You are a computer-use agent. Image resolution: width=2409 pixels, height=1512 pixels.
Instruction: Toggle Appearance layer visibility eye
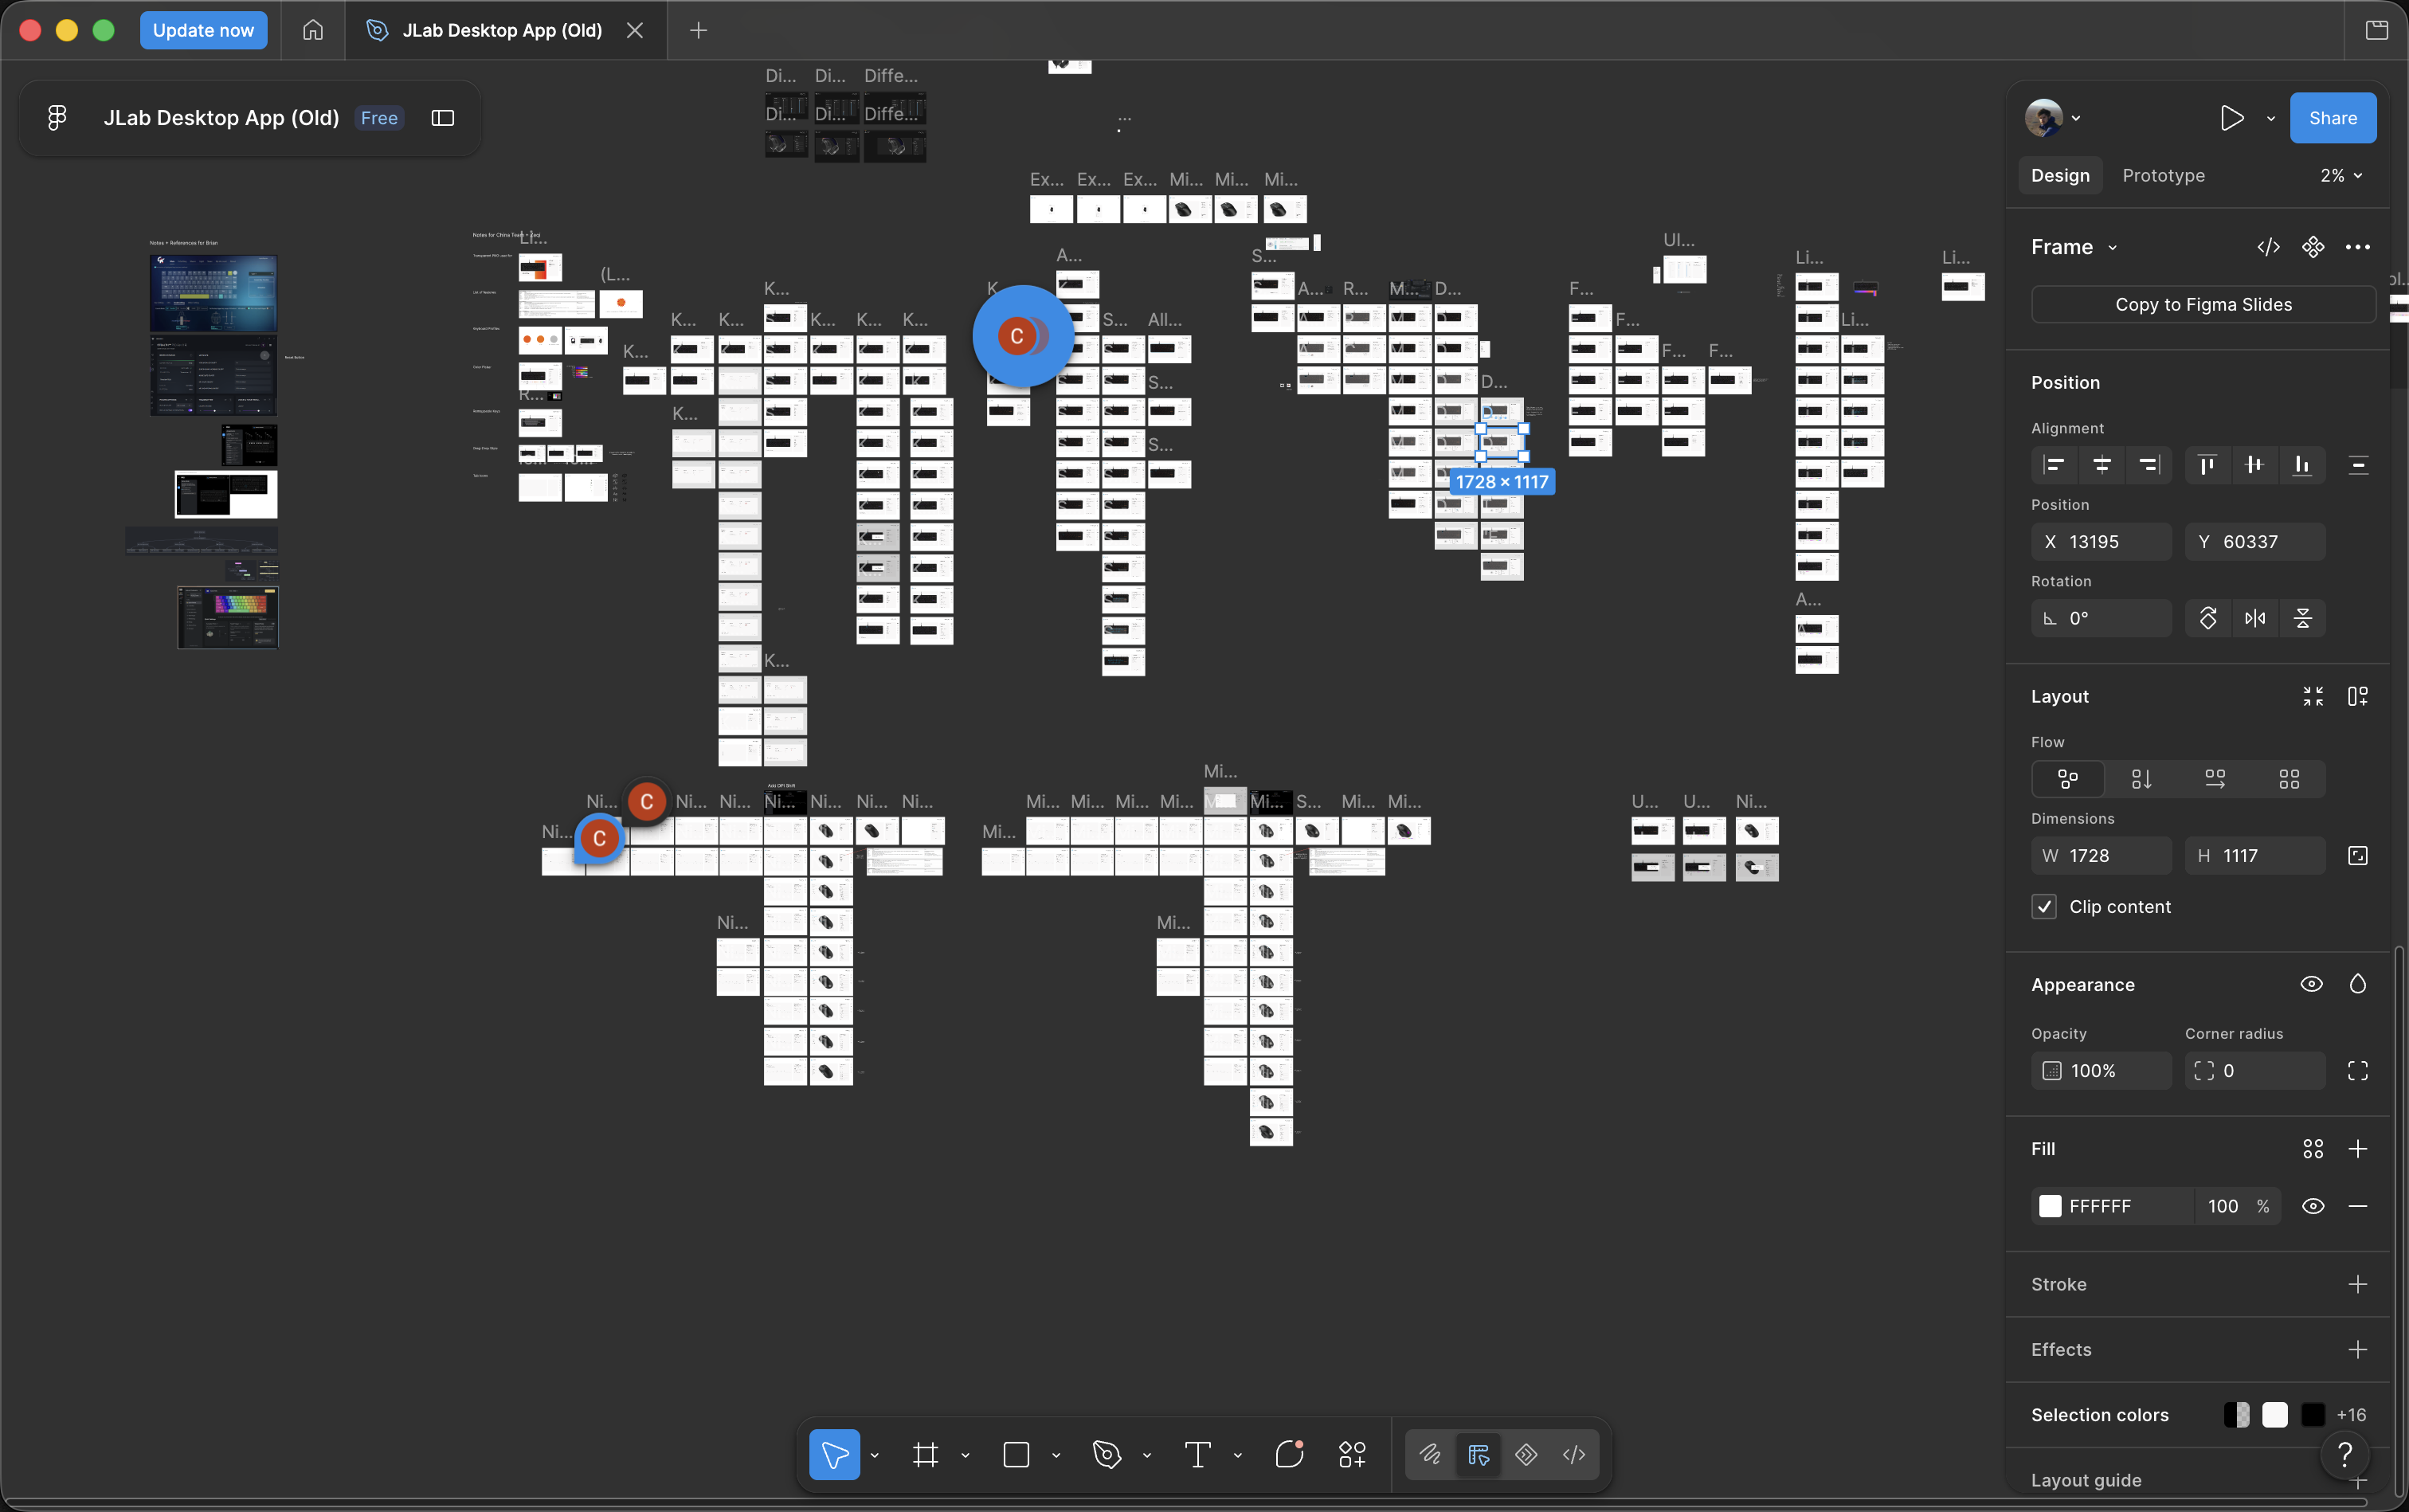click(x=2312, y=985)
